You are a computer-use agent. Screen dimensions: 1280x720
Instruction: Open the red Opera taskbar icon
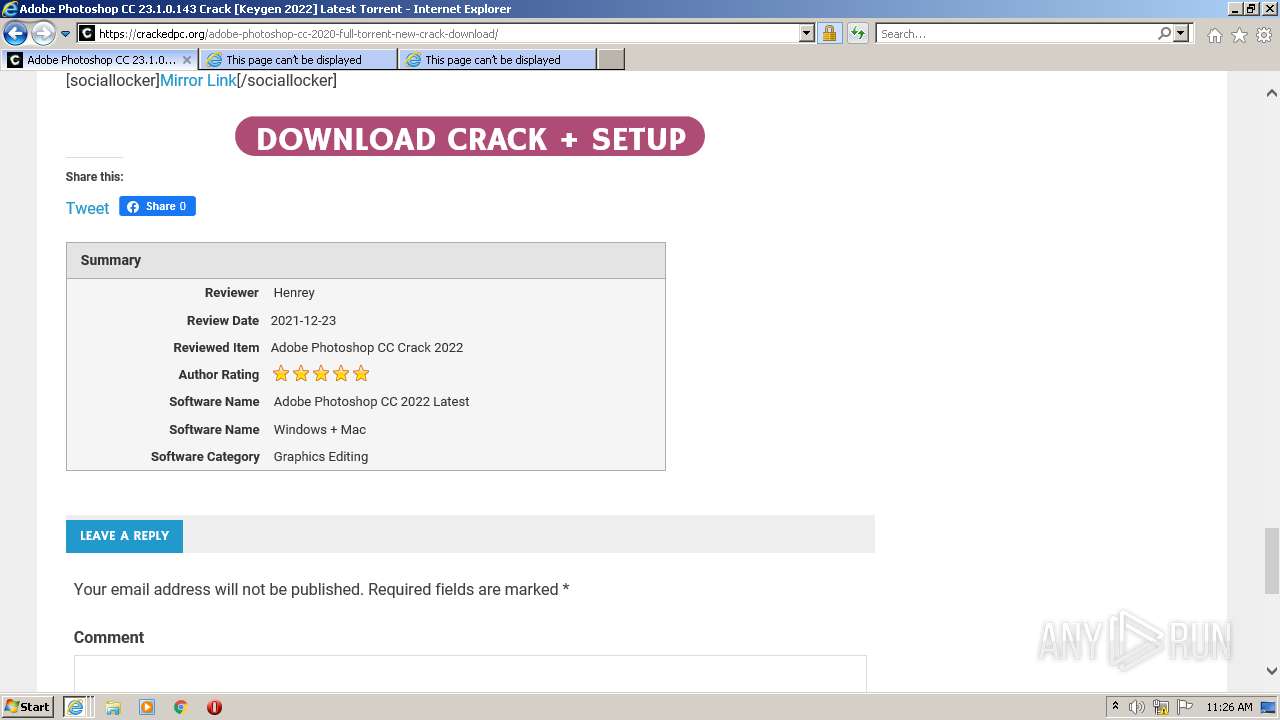[x=214, y=707]
